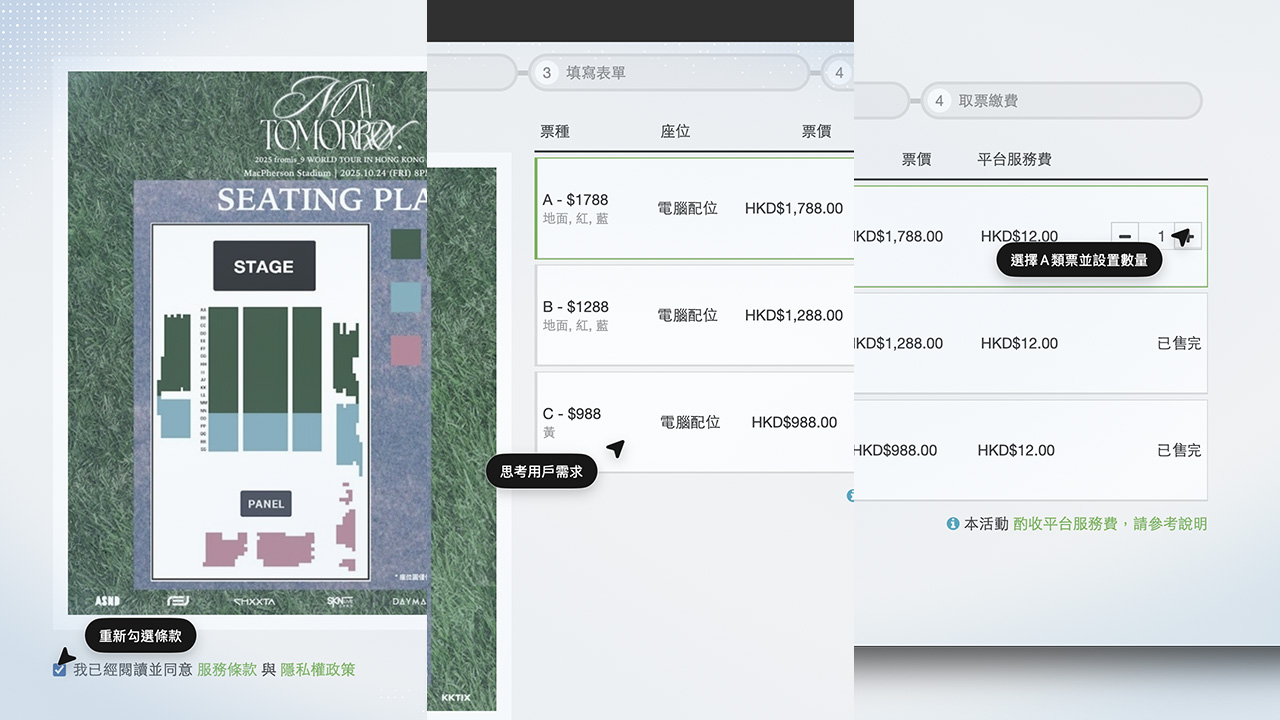
Task: Click the KKTIX logo on the poster
Action: [x=455, y=698]
